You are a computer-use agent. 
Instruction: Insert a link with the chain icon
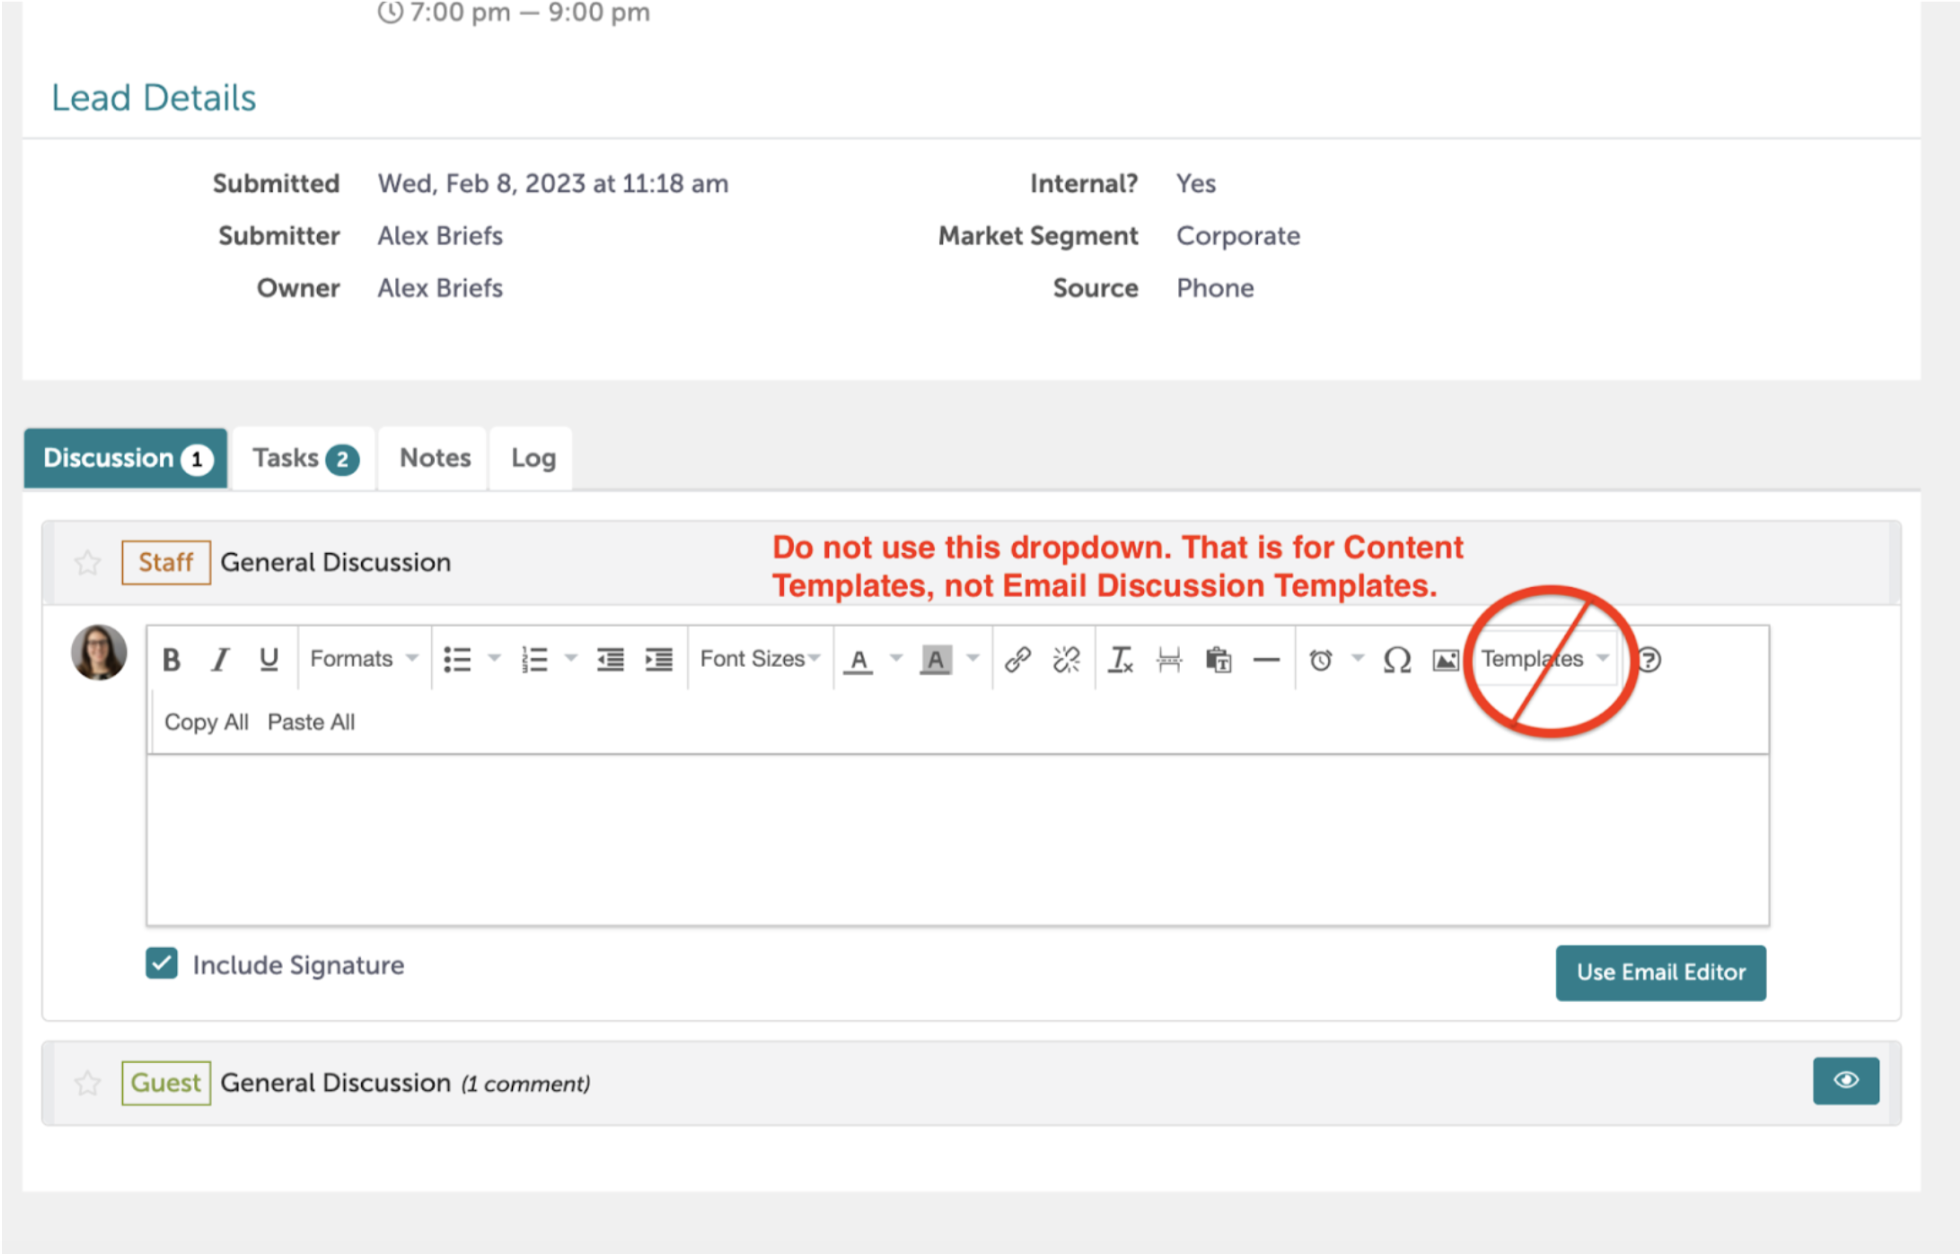point(1017,660)
